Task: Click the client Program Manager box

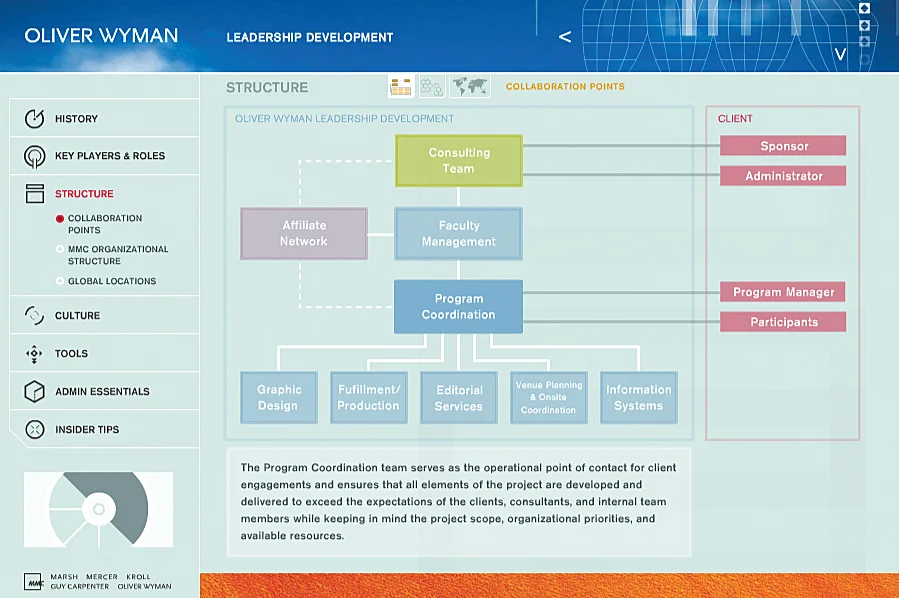Action: click(783, 292)
